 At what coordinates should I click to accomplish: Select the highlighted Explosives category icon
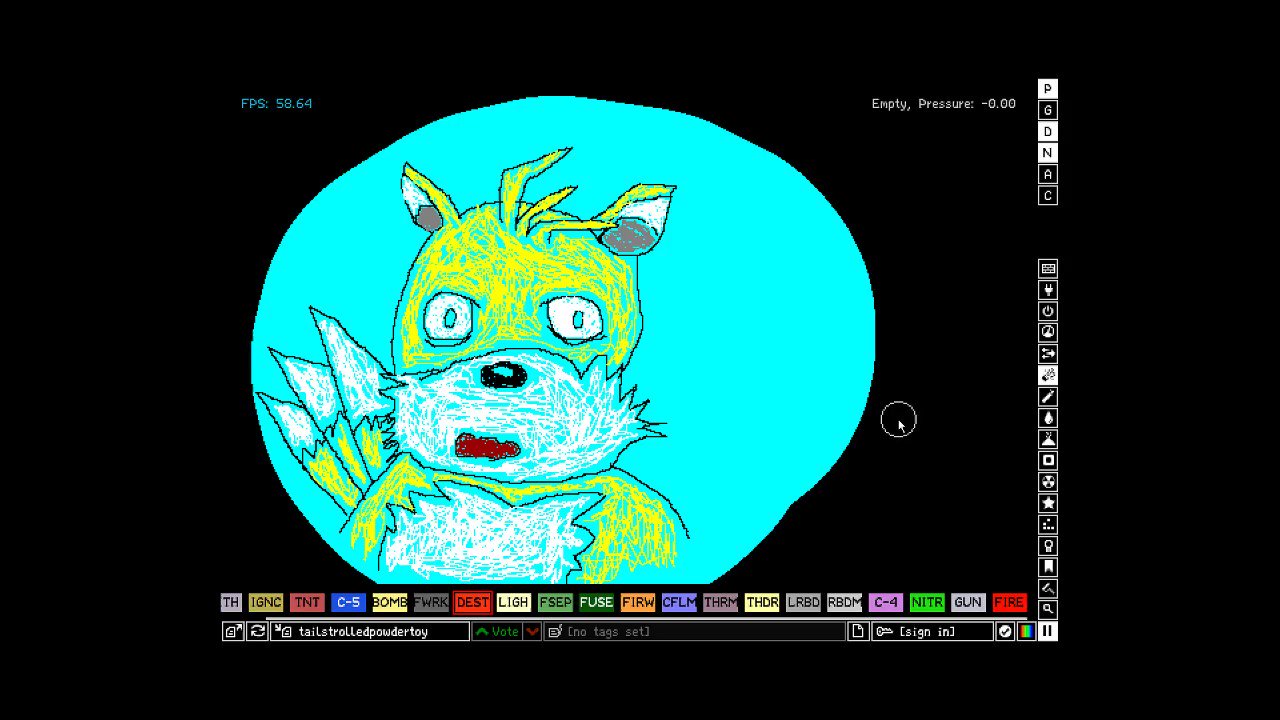click(x=1048, y=375)
